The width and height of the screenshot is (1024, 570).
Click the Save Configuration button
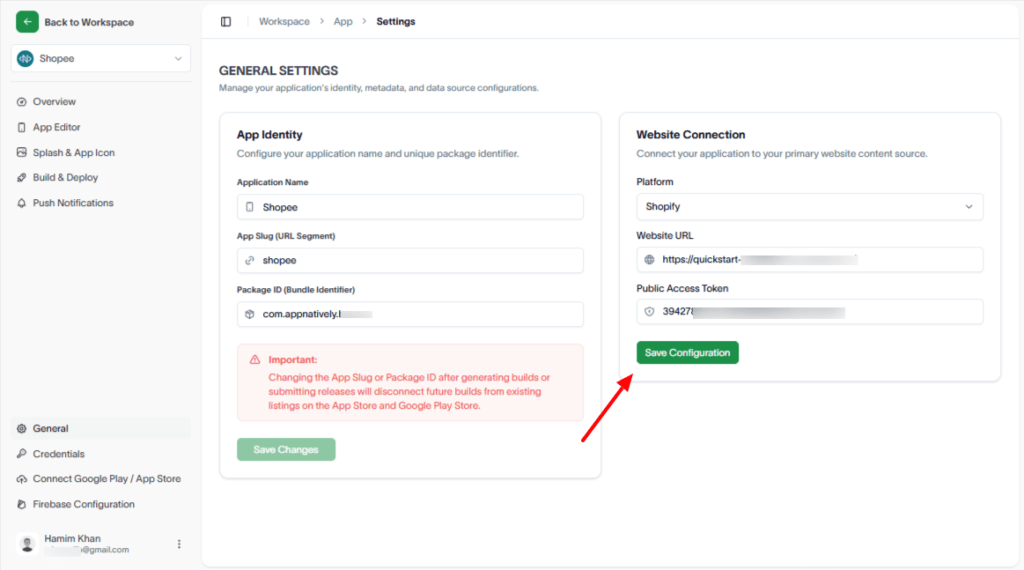pyautogui.click(x=687, y=353)
